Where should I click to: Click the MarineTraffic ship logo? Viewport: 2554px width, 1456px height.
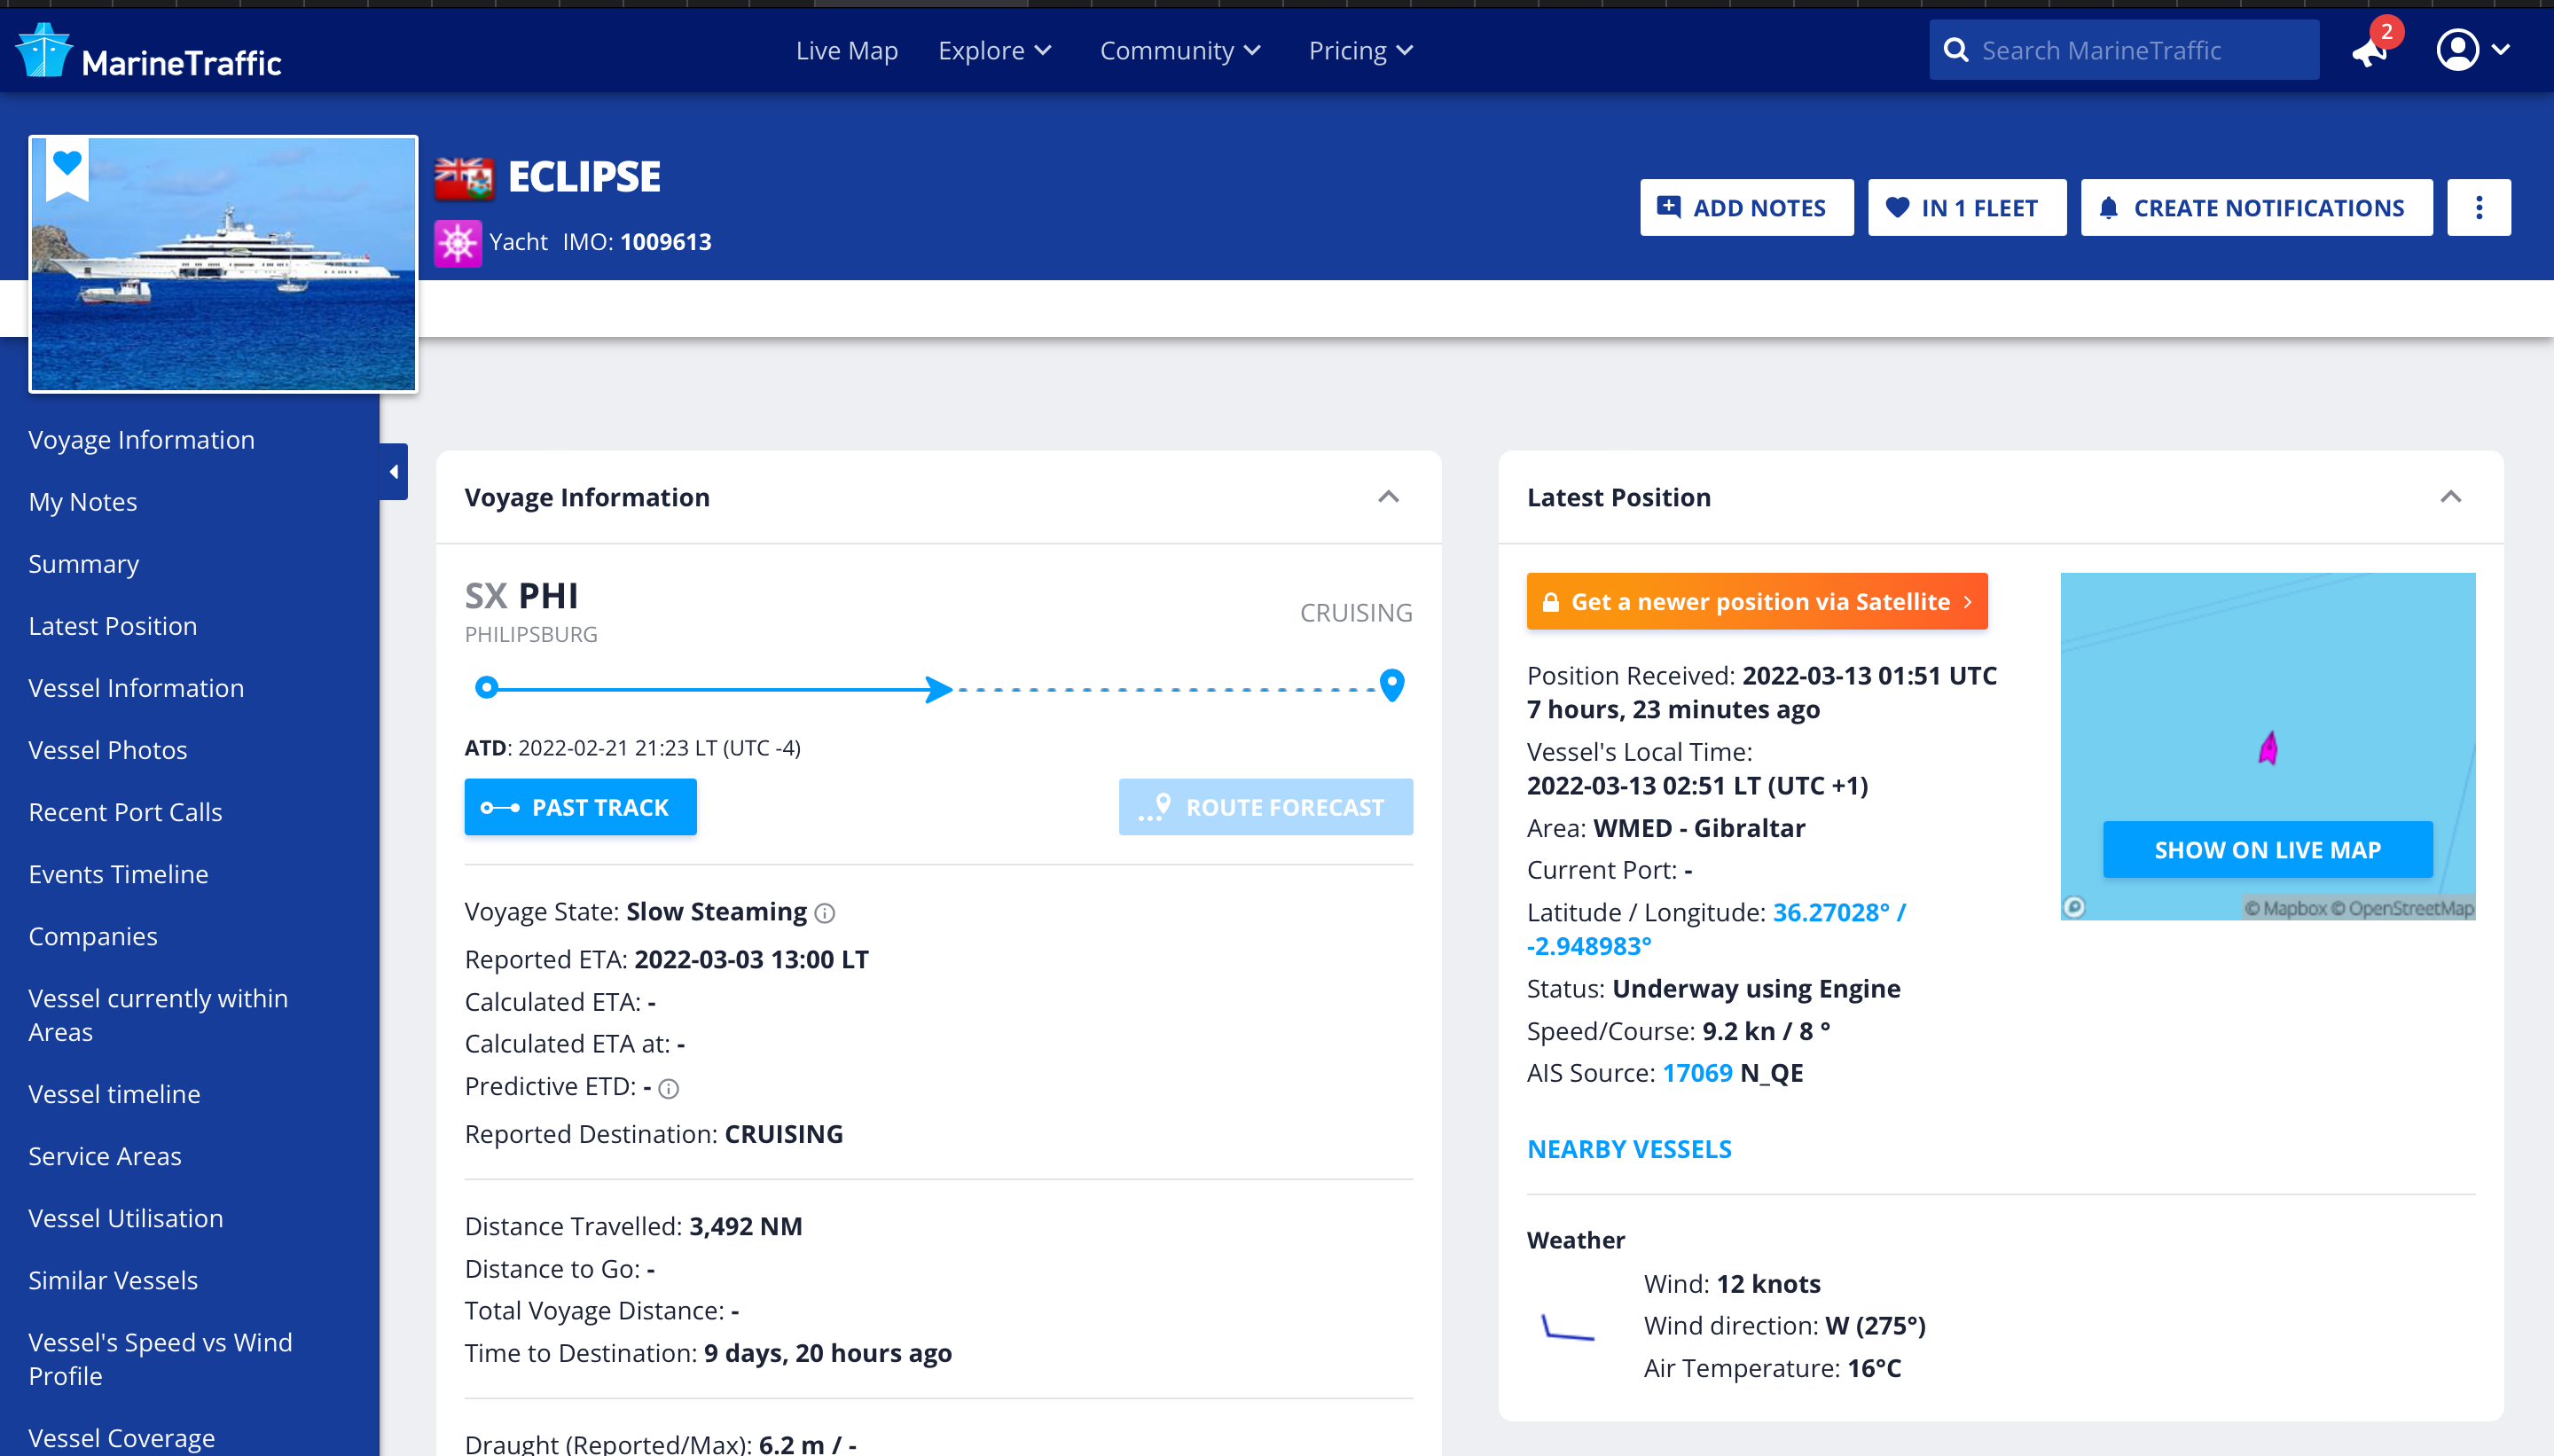tap(44, 50)
